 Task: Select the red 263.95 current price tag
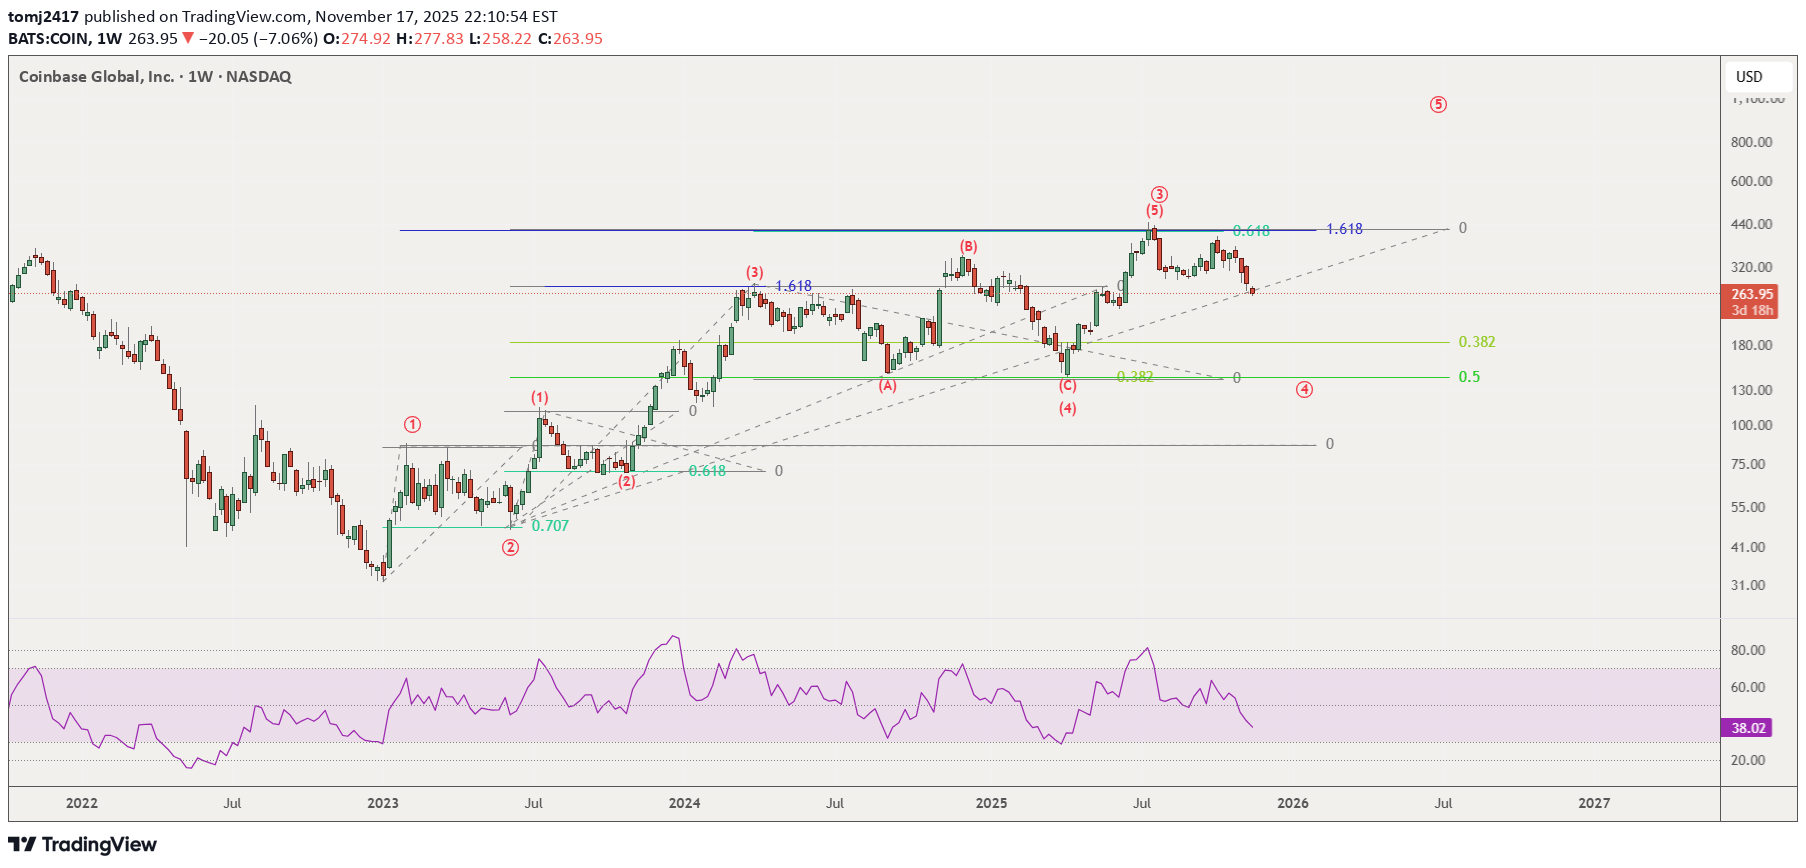coord(1749,294)
